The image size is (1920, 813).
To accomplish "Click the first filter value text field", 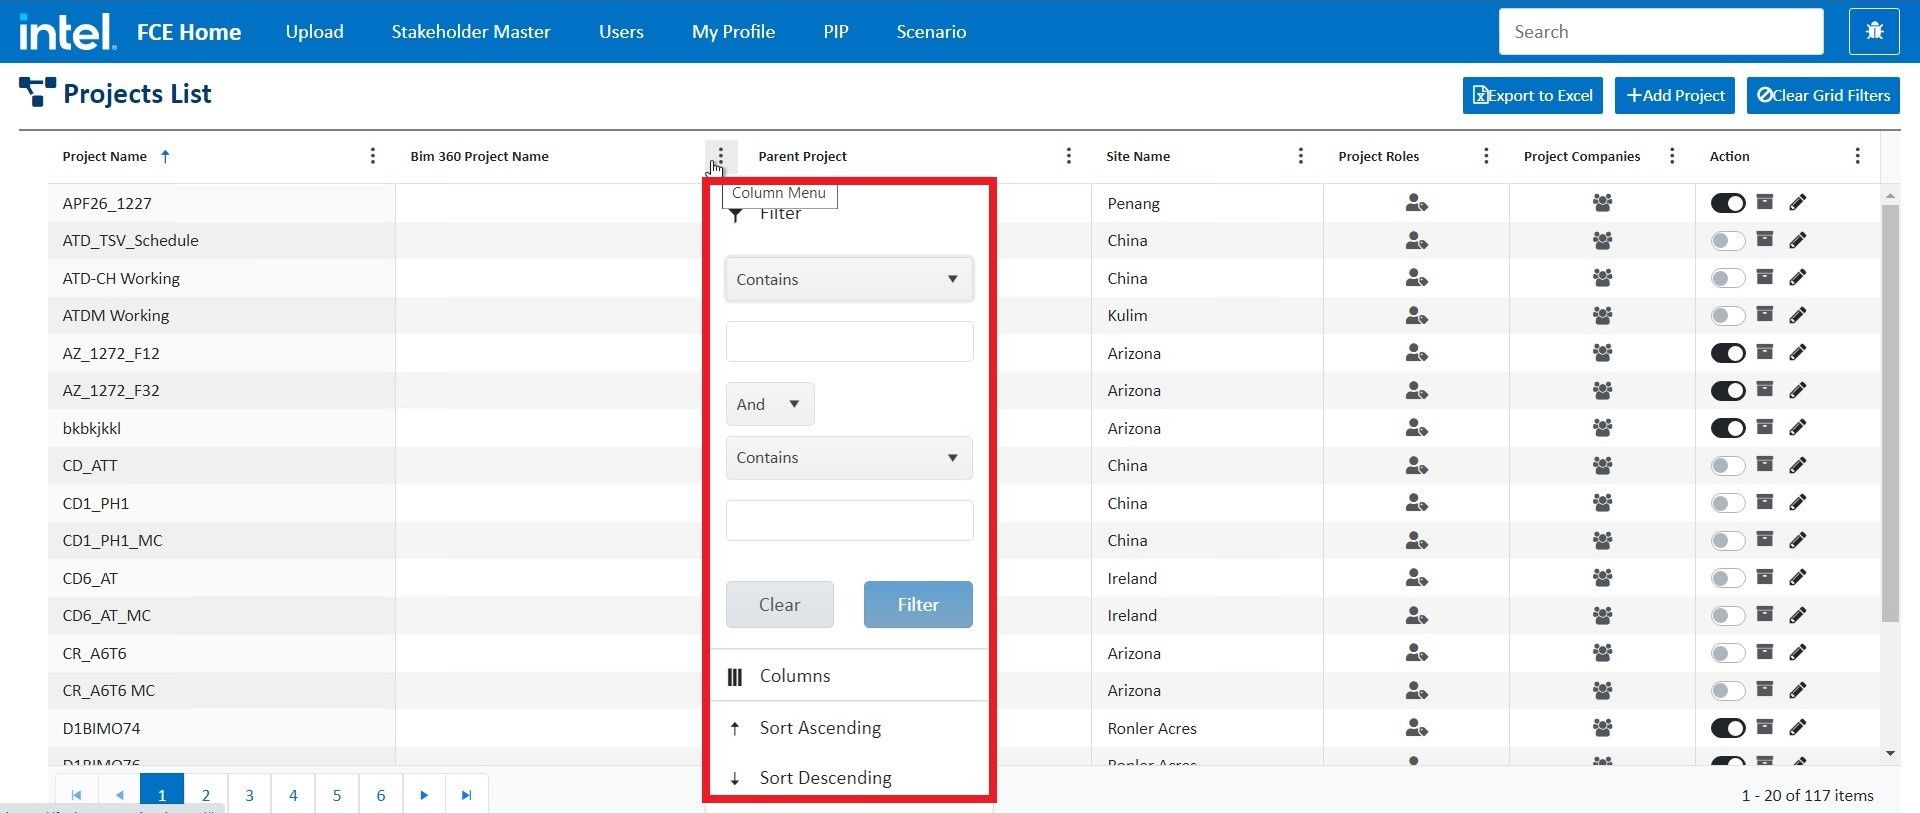I will 849,342.
